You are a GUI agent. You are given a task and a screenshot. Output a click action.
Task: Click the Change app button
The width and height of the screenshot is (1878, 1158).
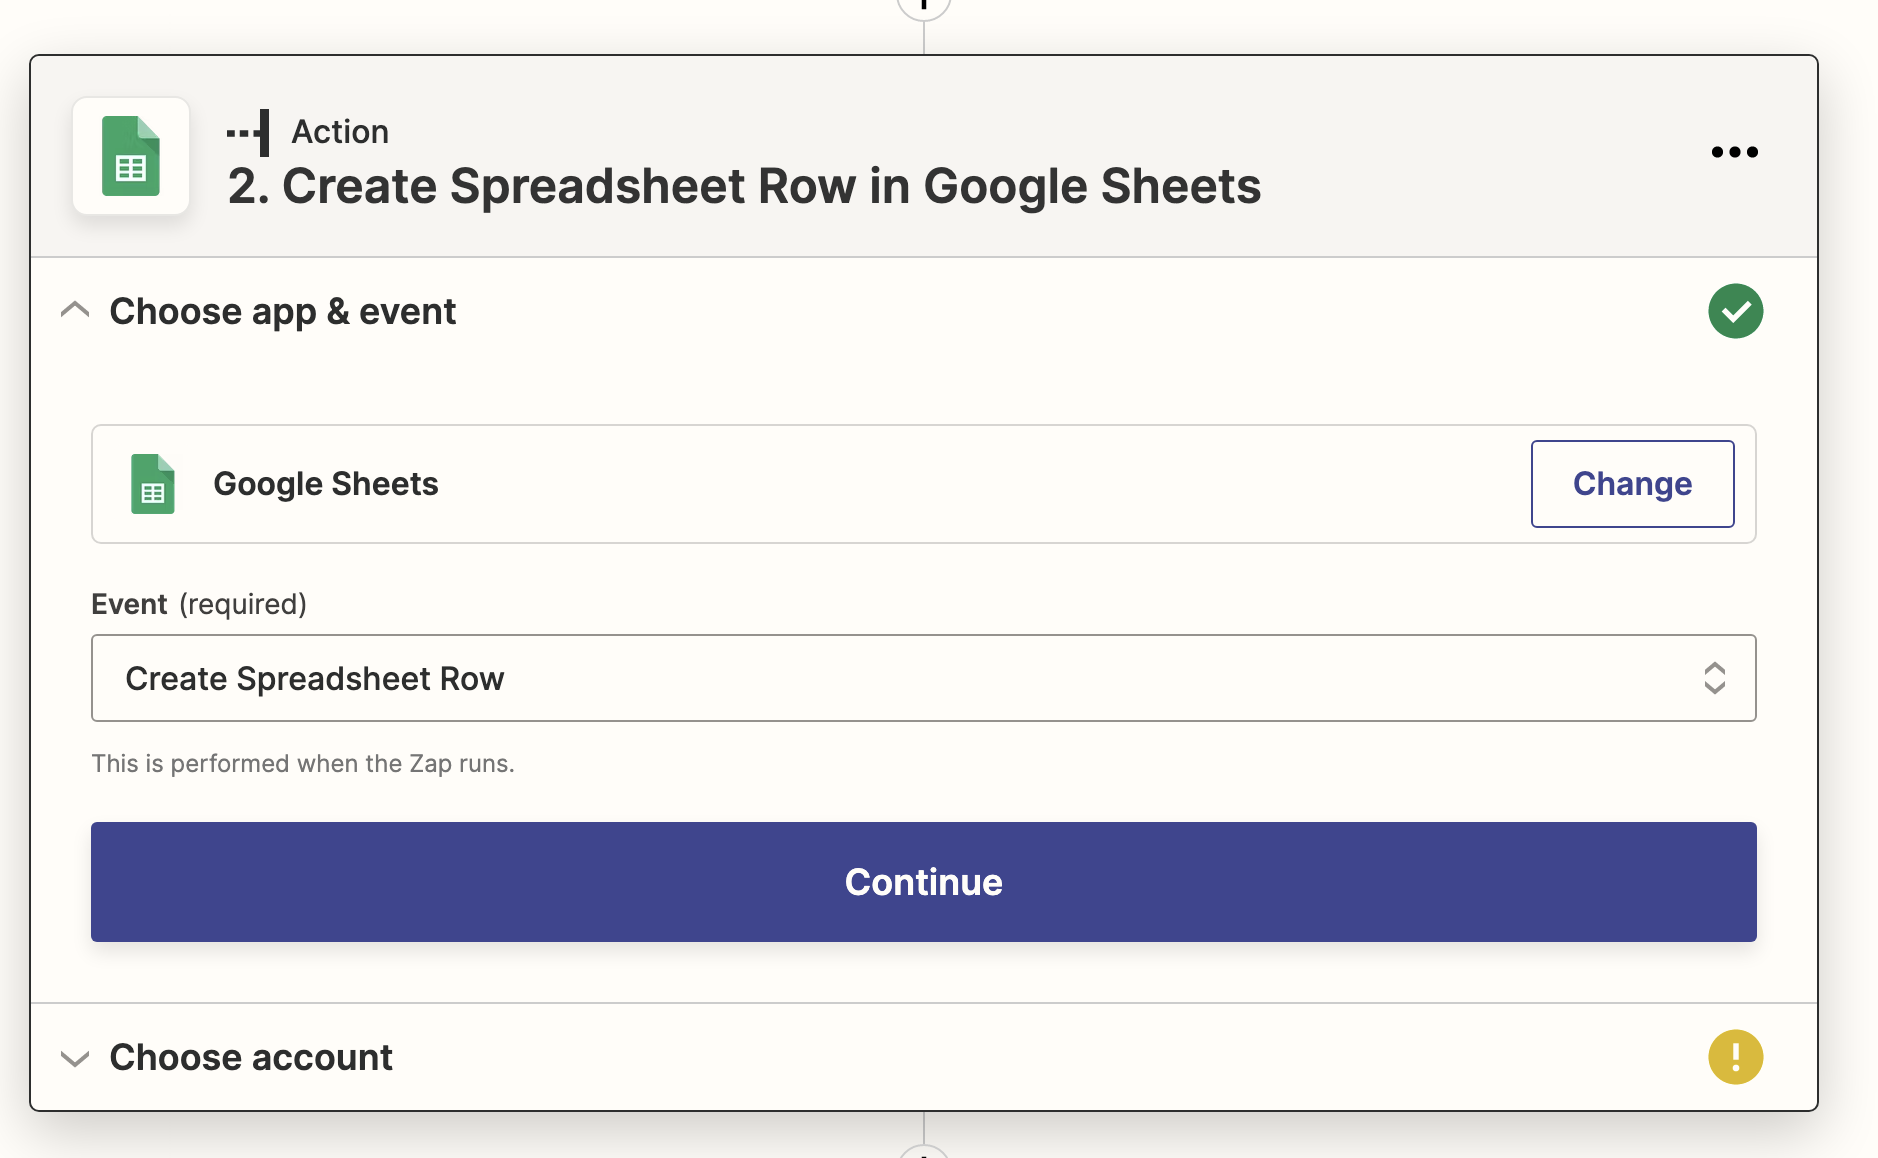click(x=1632, y=484)
